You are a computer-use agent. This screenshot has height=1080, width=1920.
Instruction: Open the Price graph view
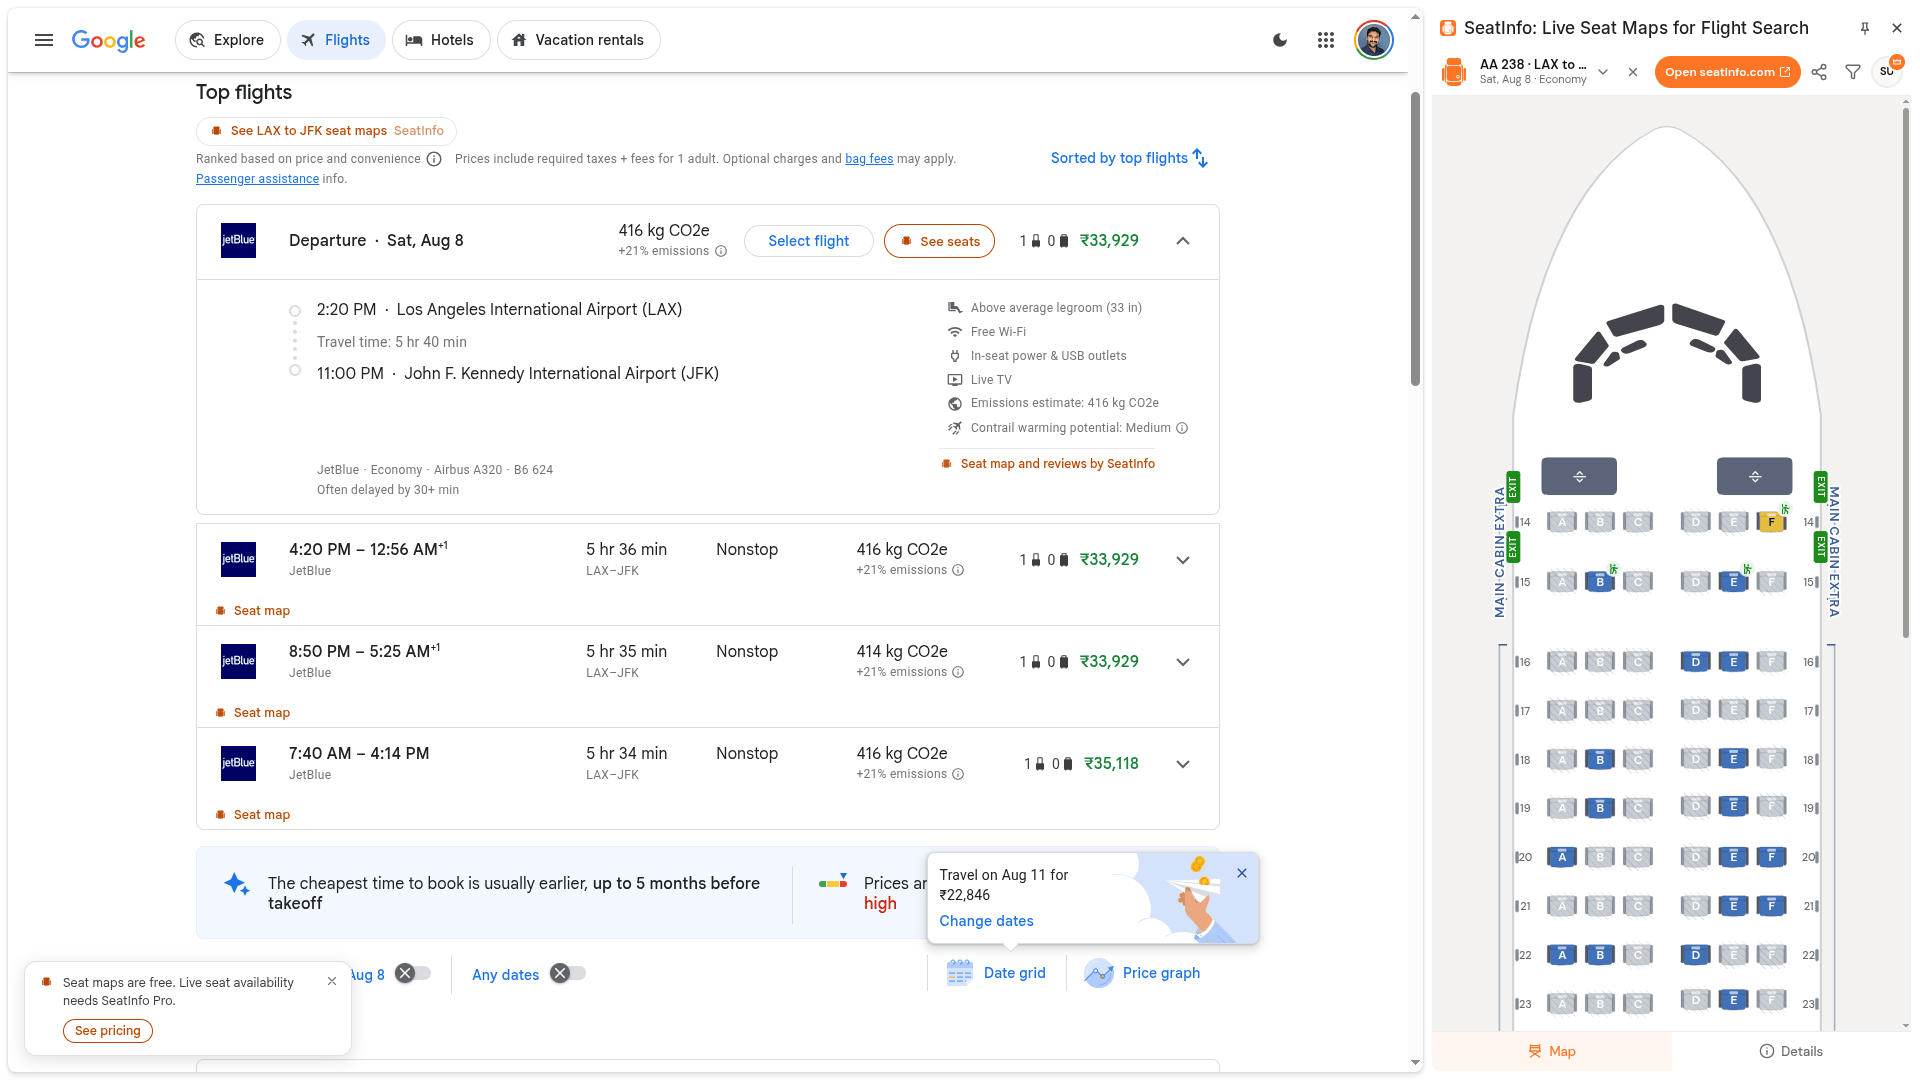[x=1142, y=973]
